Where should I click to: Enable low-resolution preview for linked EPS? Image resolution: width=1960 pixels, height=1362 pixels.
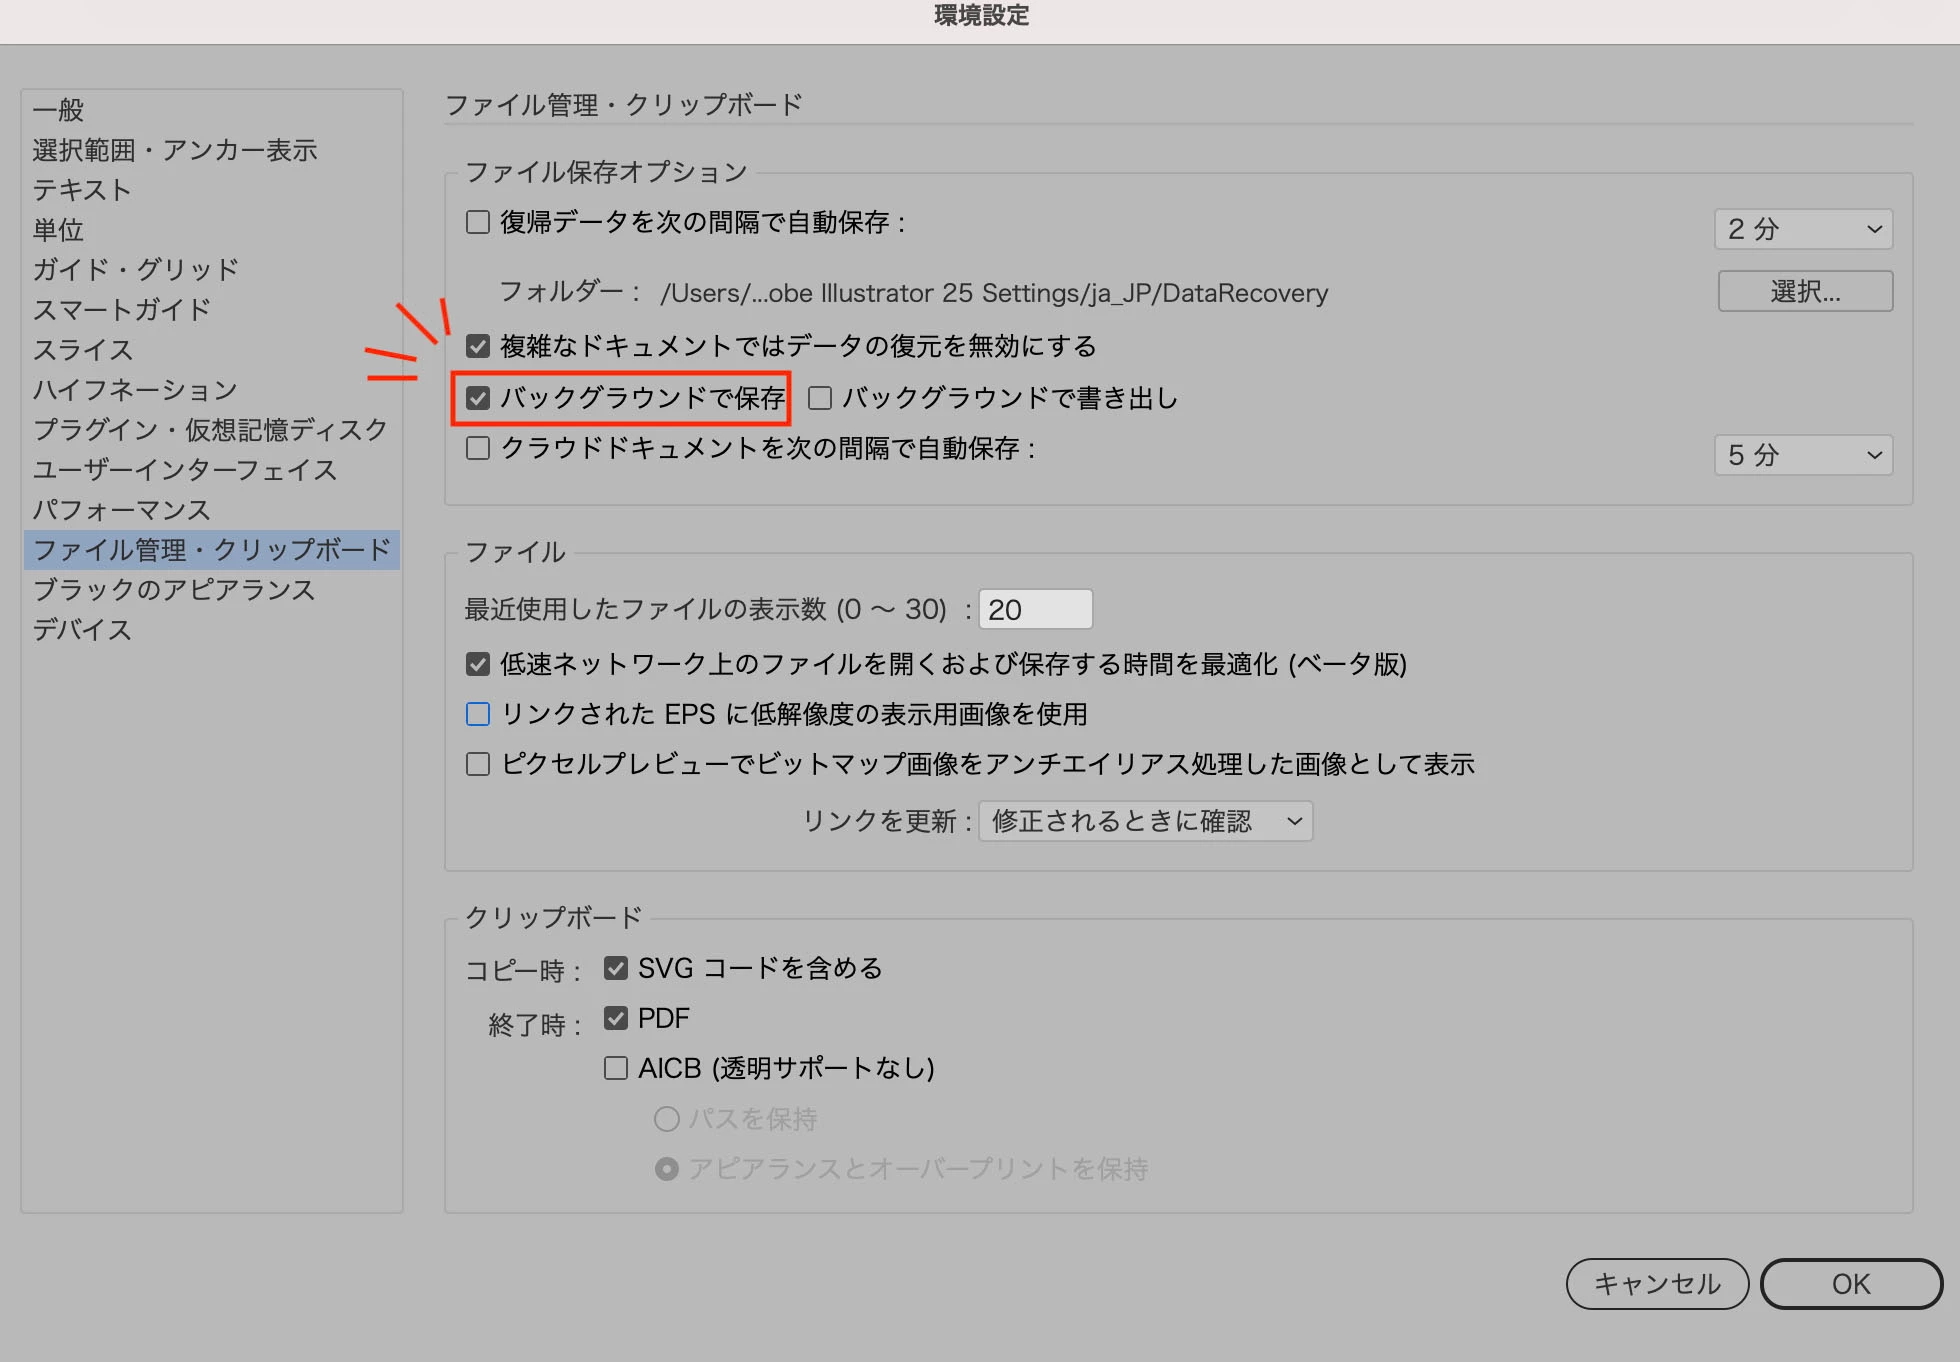tap(478, 714)
